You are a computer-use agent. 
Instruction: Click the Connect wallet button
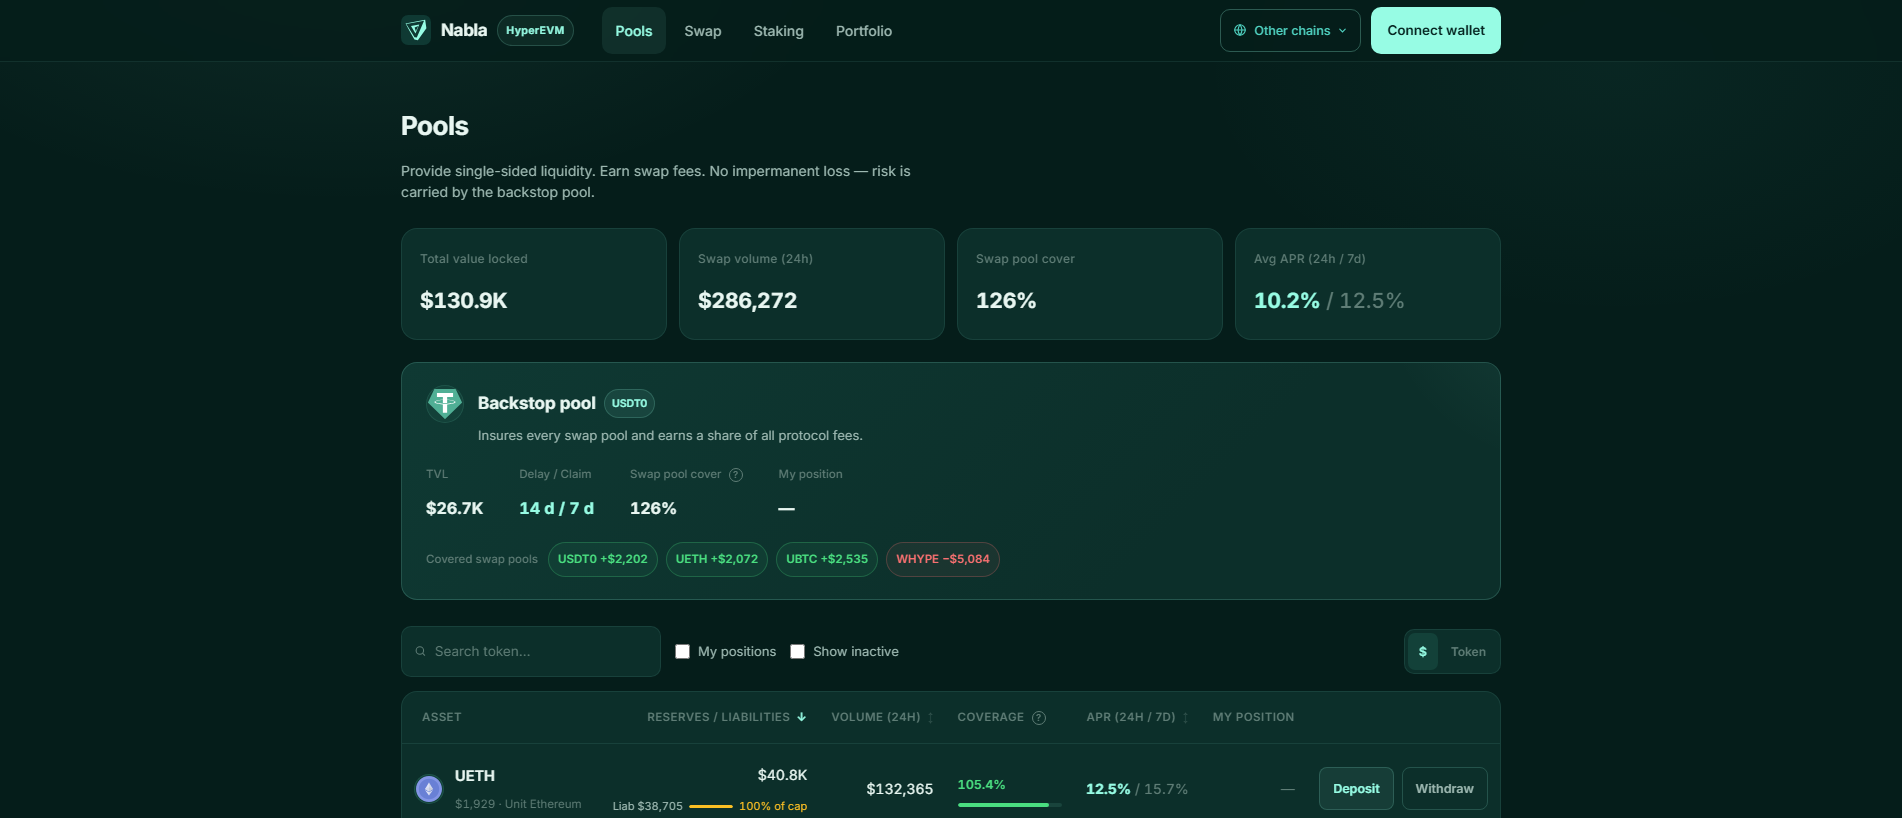(1436, 31)
